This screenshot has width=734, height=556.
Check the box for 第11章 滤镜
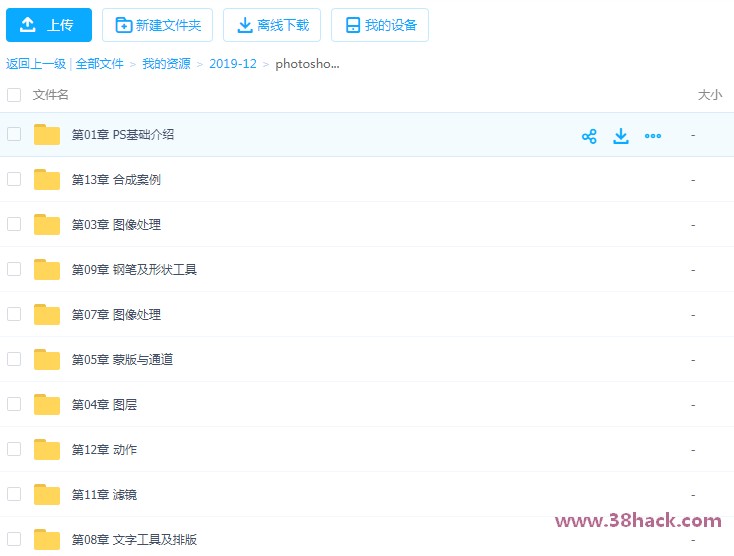tap(14, 494)
